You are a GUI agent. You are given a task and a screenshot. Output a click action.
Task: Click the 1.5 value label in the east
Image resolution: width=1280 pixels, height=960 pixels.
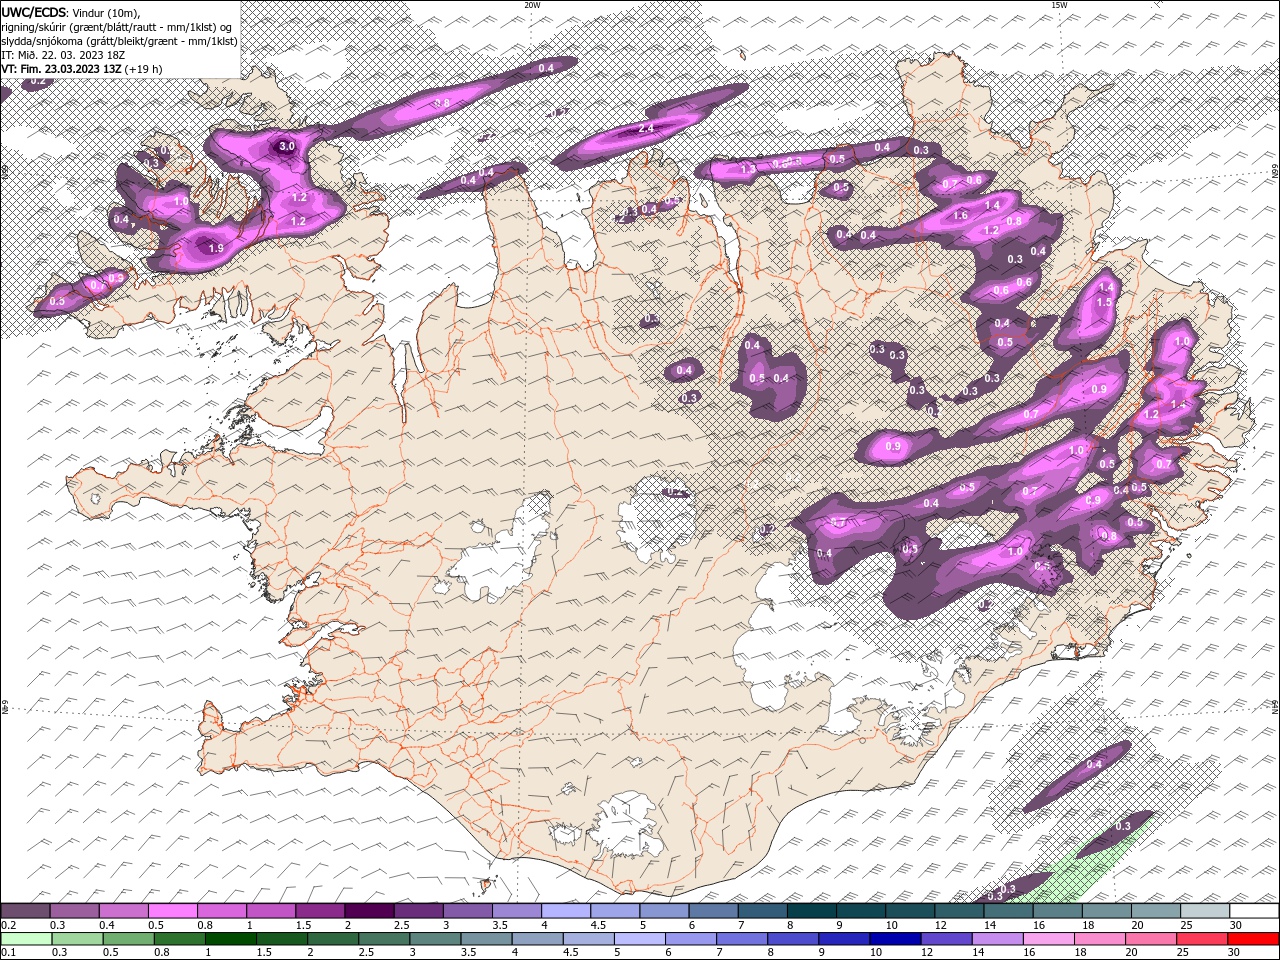coord(1105,302)
